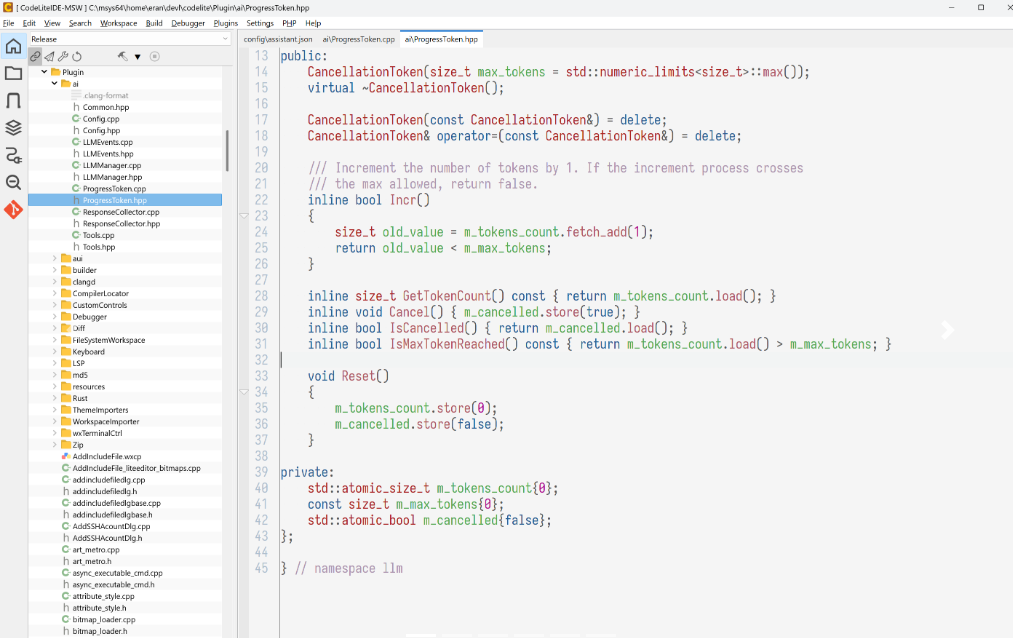Screen dimensions: 1013x638
Task: Expand the builder folder
Action: [x=54, y=270]
